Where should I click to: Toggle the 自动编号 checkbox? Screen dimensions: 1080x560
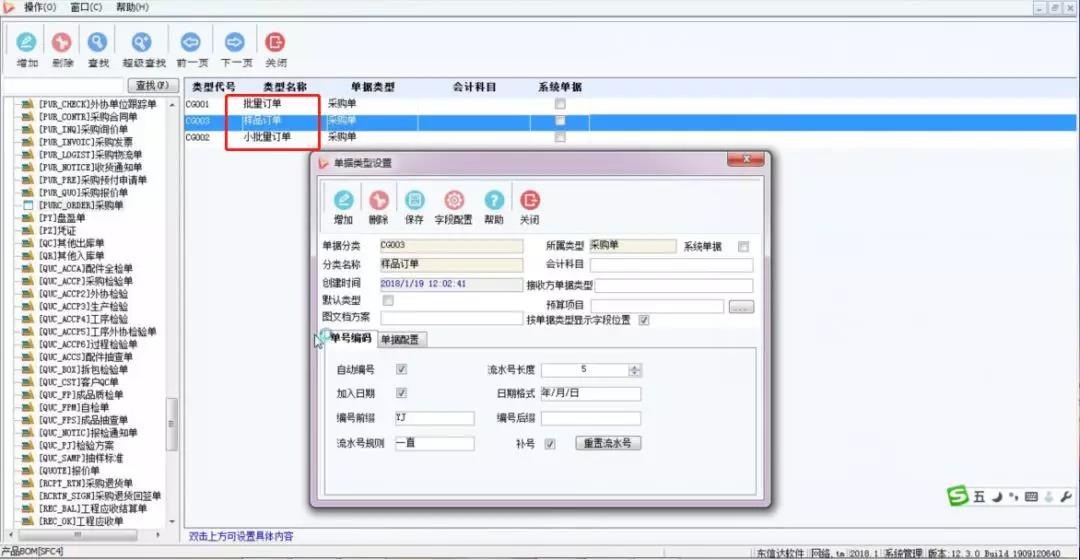coord(402,370)
